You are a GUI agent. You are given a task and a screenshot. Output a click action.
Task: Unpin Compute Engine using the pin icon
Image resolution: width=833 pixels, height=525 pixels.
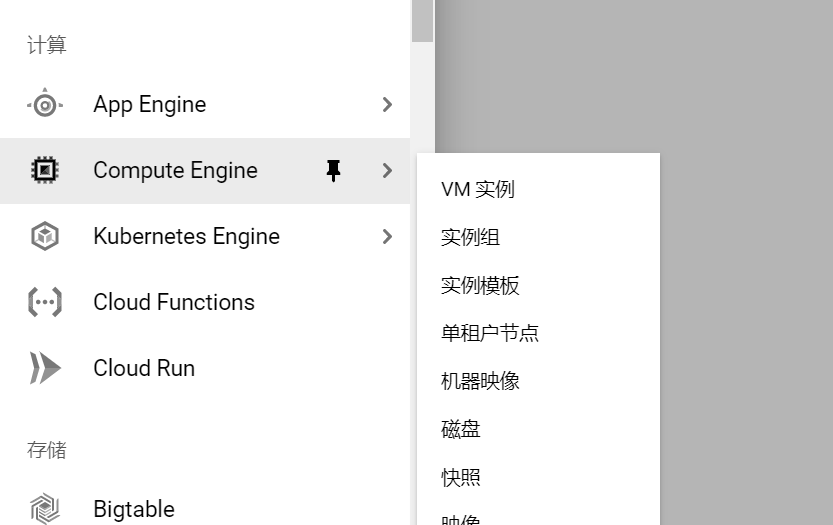(x=334, y=171)
